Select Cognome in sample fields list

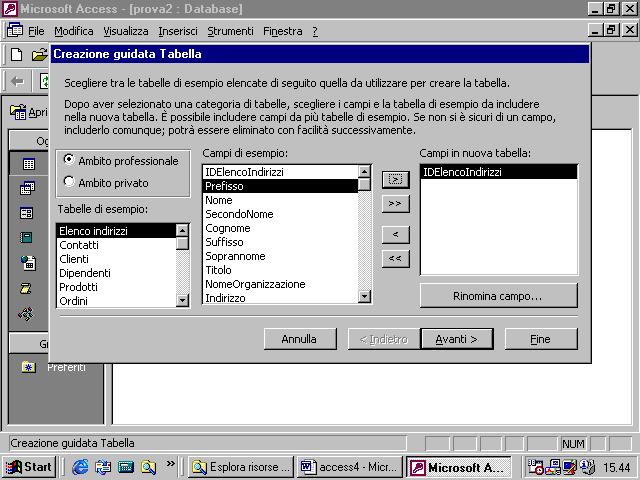280,228
